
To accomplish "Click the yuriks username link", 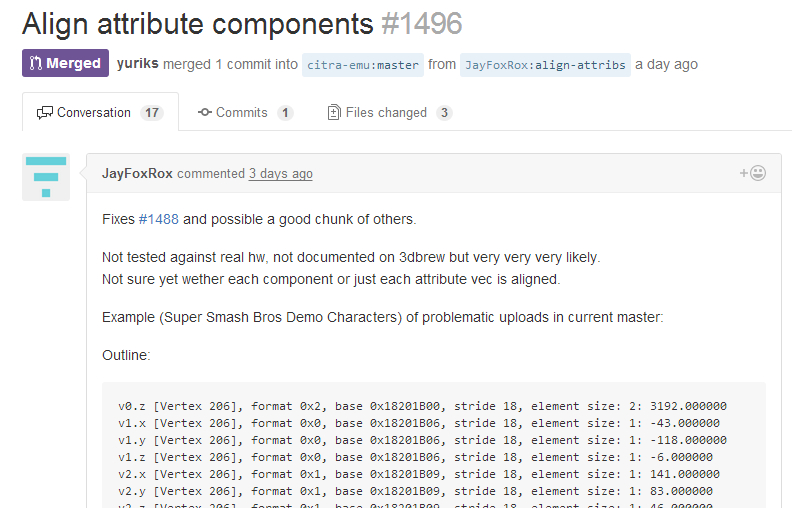I will tap(138, 64).
